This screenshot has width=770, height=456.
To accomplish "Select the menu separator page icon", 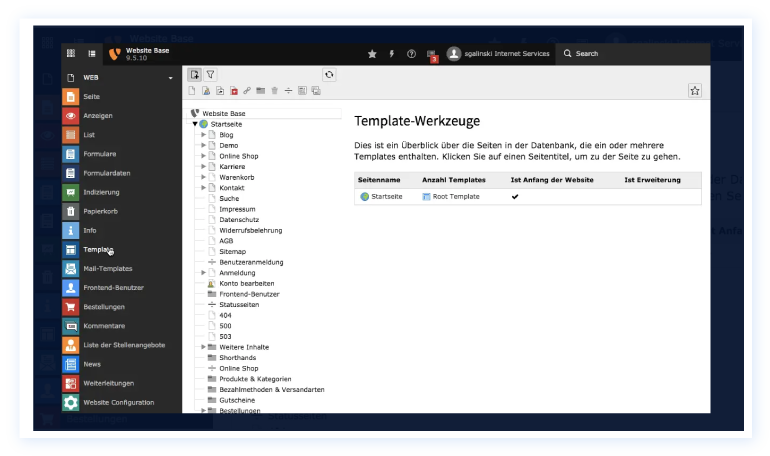I will tap(288, 91).
